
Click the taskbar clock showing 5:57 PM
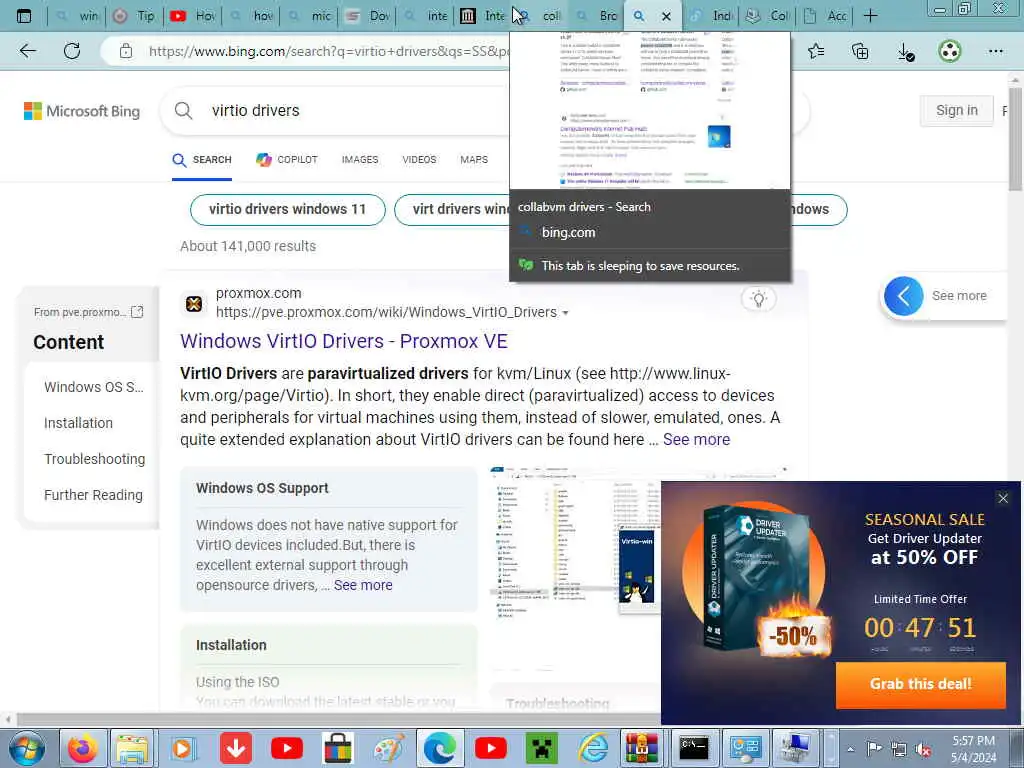pyautogui.click(x=974, y=749)
